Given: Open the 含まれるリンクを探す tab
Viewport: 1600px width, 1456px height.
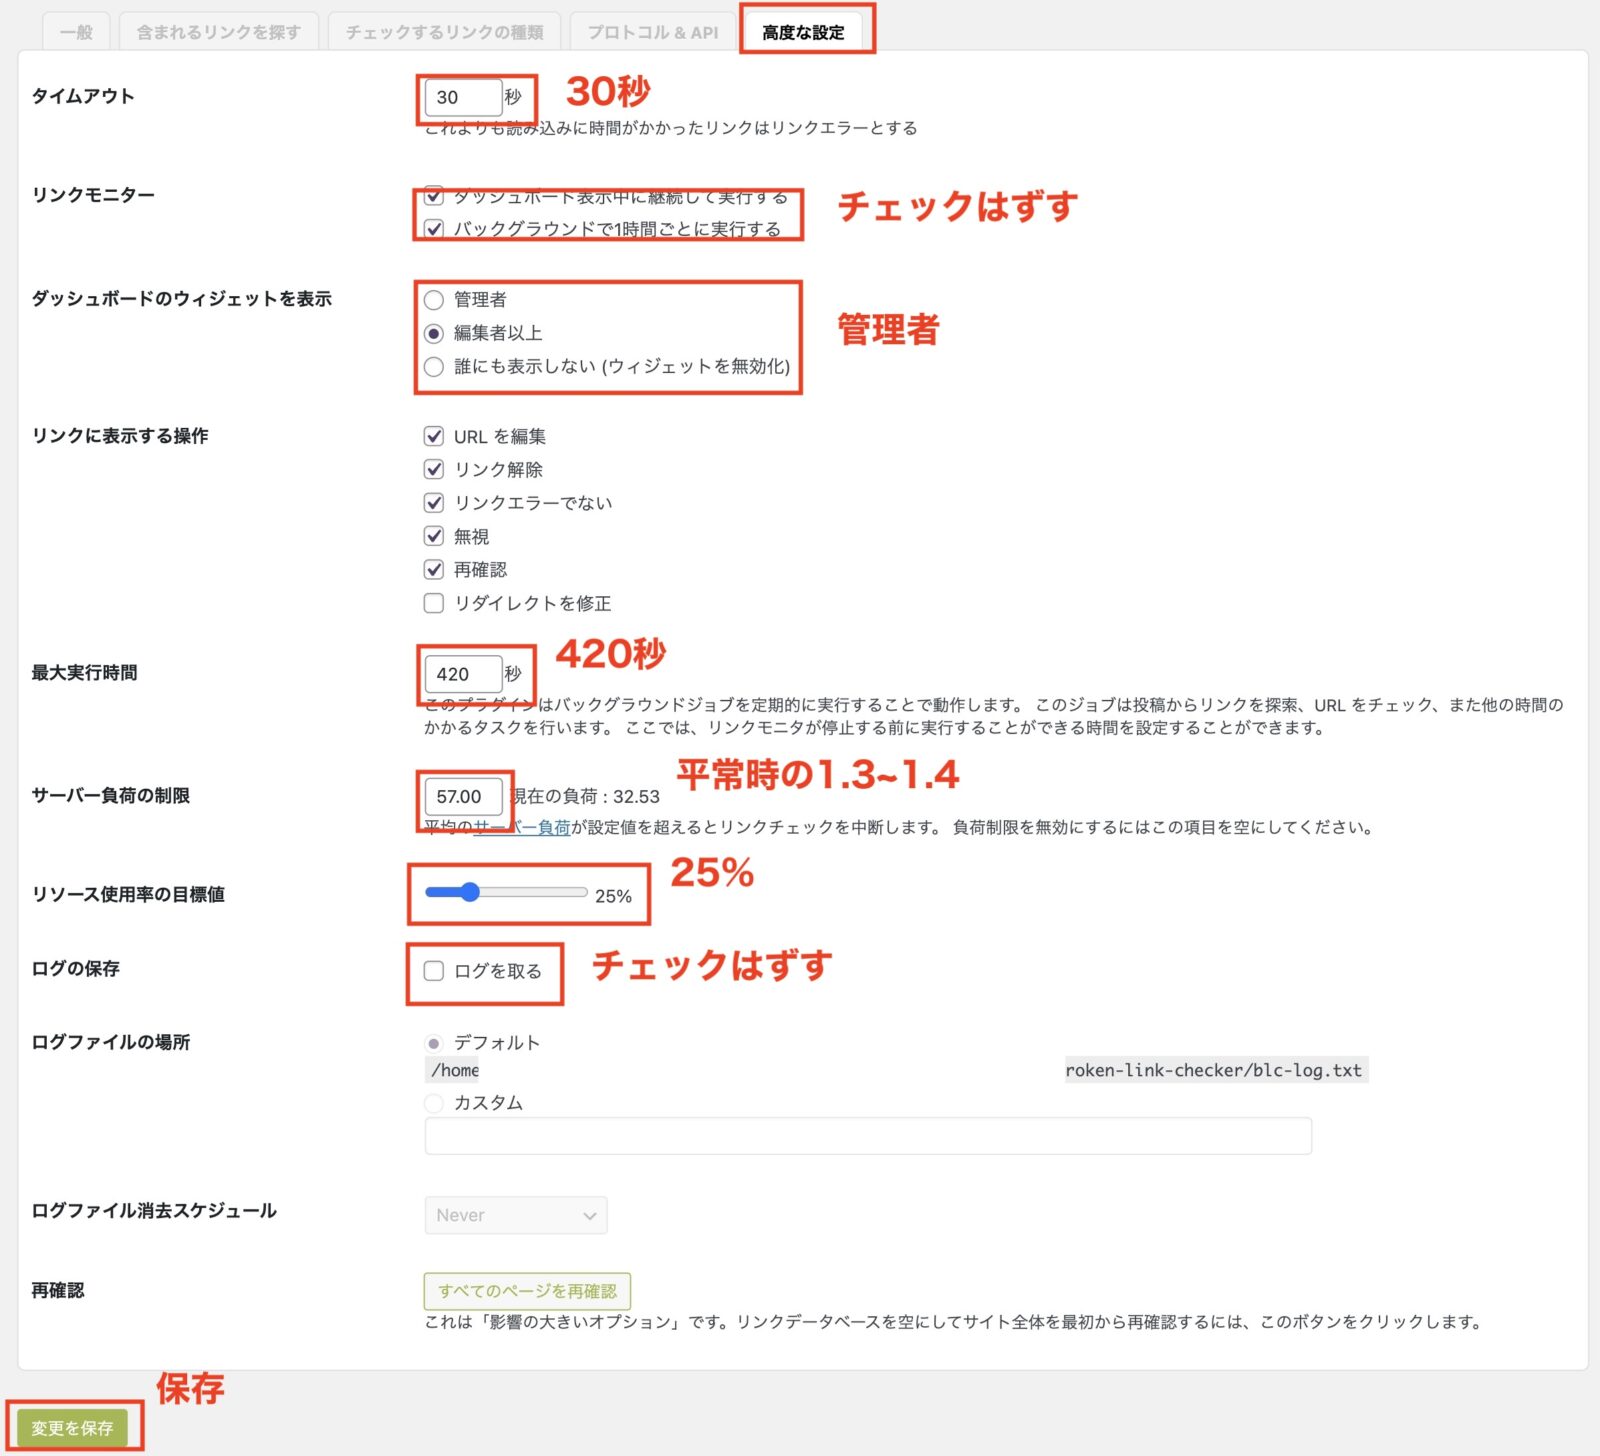Looking at the screenshot, I should pyautogui.click(x=218, y=32).
